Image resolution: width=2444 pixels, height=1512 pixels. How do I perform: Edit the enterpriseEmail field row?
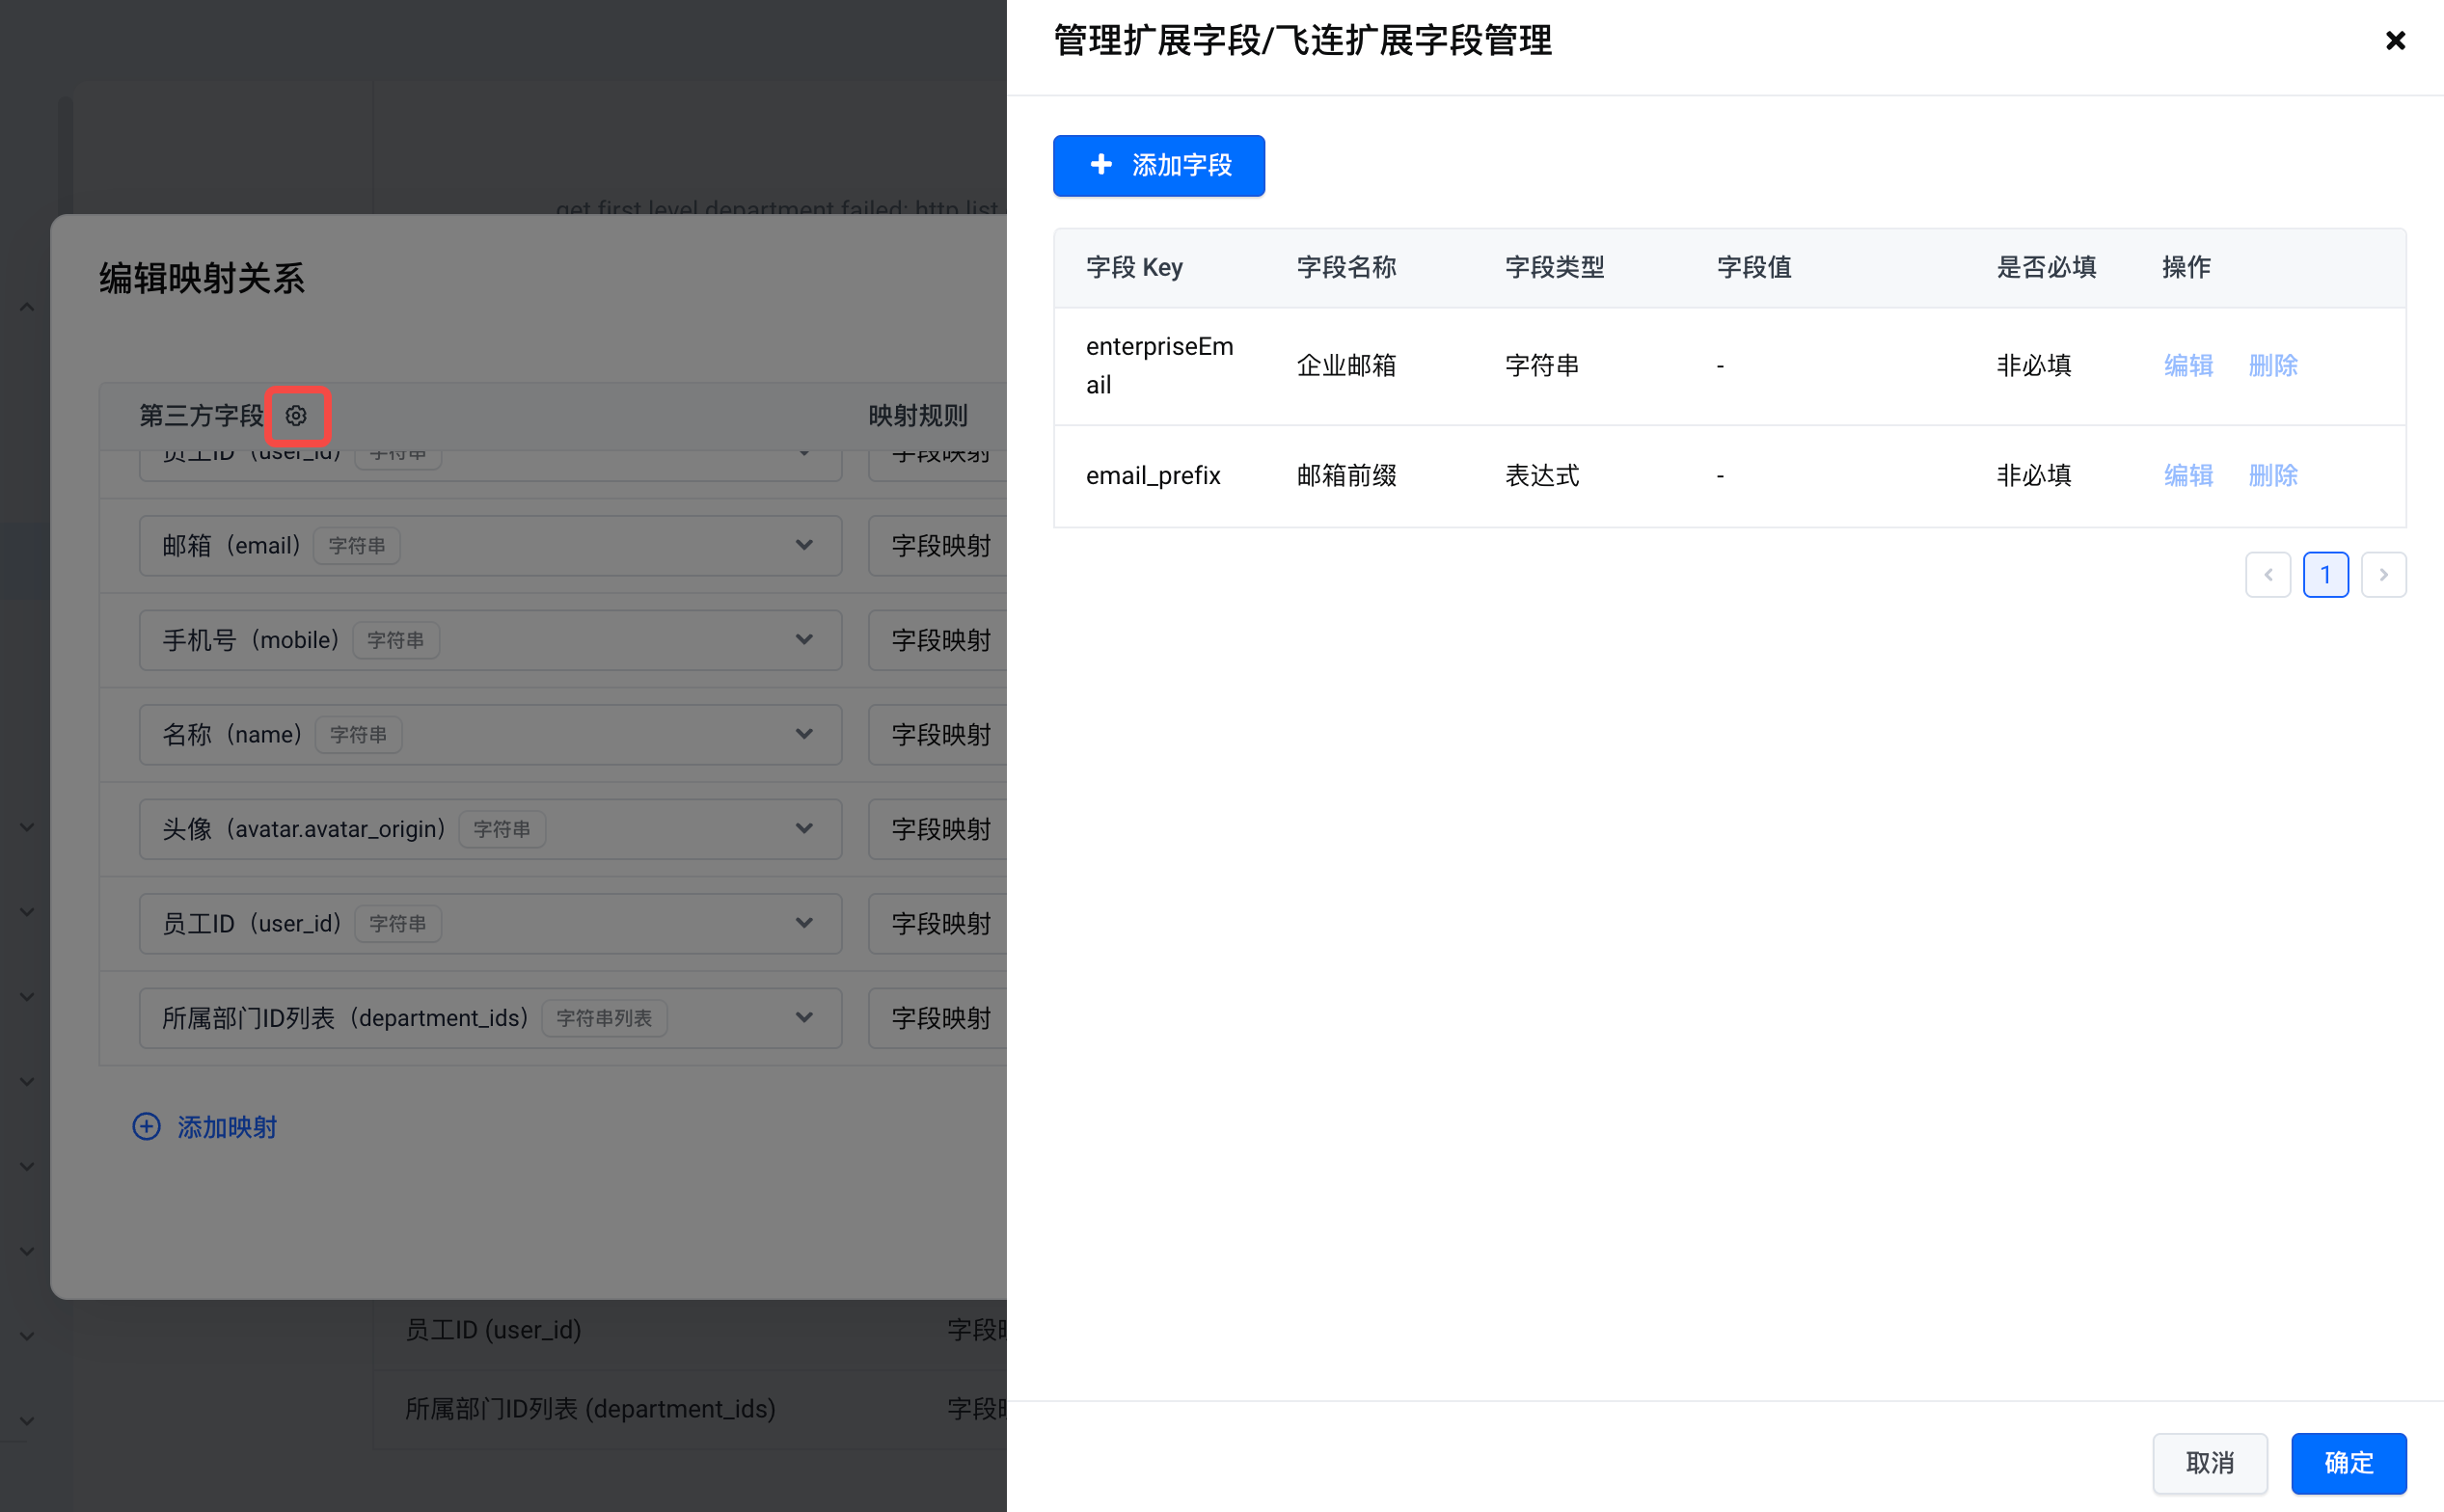pyautogui.click(x=2188, y=366)
